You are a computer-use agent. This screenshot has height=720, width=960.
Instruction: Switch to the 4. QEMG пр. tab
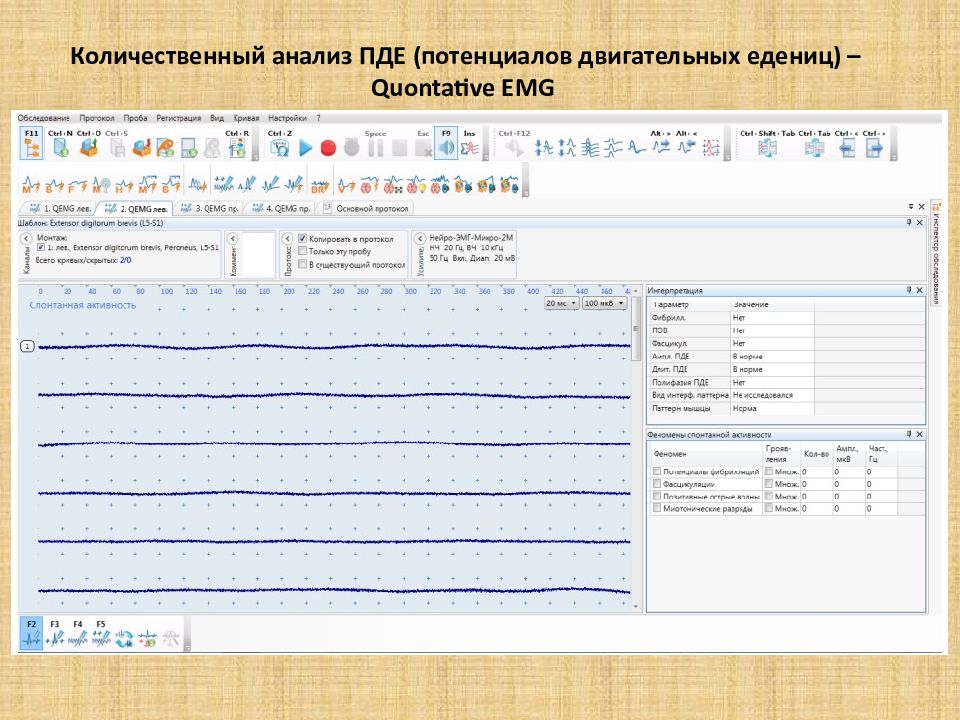[281, 209]
